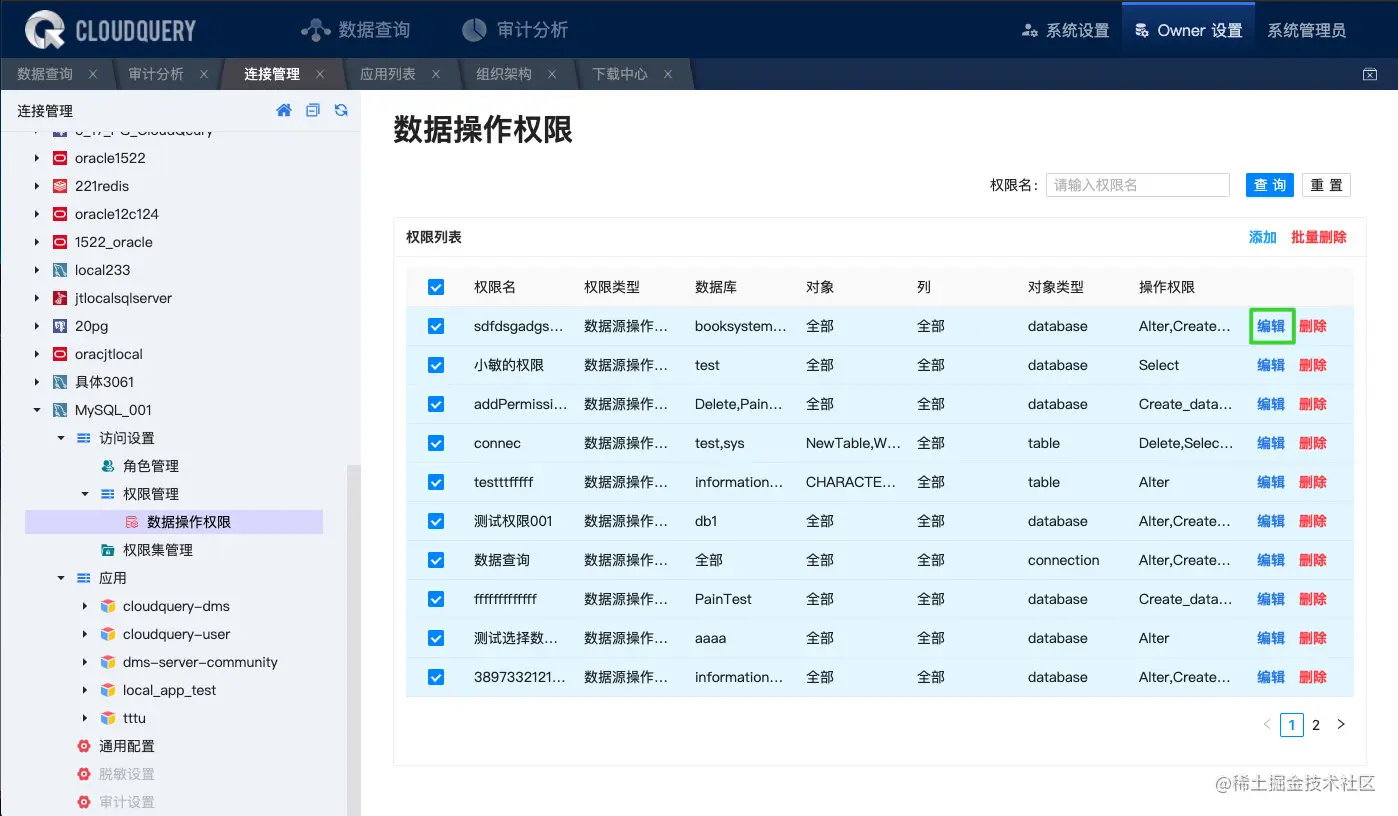
Task: Select 数据操作权限 tree item
Action: 189,522
